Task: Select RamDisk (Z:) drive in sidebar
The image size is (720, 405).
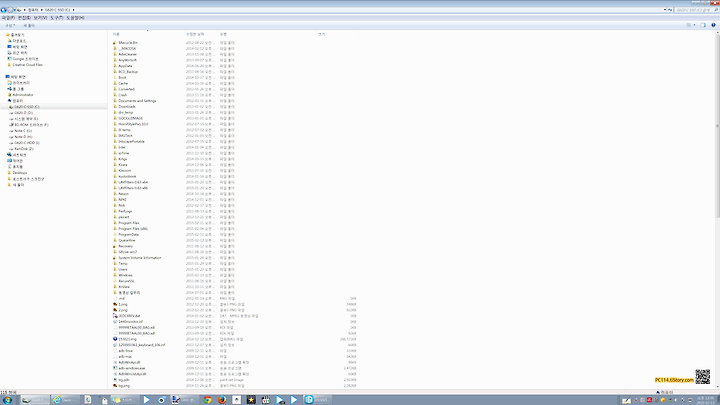Action: coord(23,149)
